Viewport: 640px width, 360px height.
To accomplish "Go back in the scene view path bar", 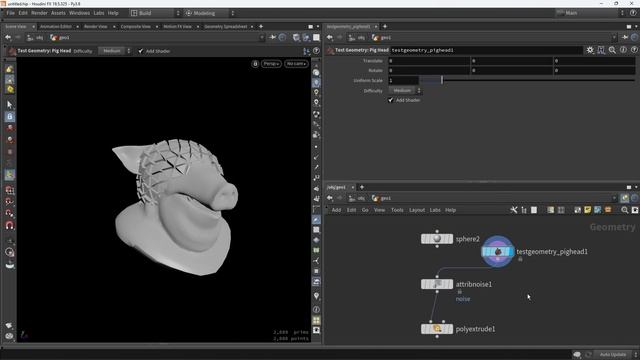I will pos(8,37).
